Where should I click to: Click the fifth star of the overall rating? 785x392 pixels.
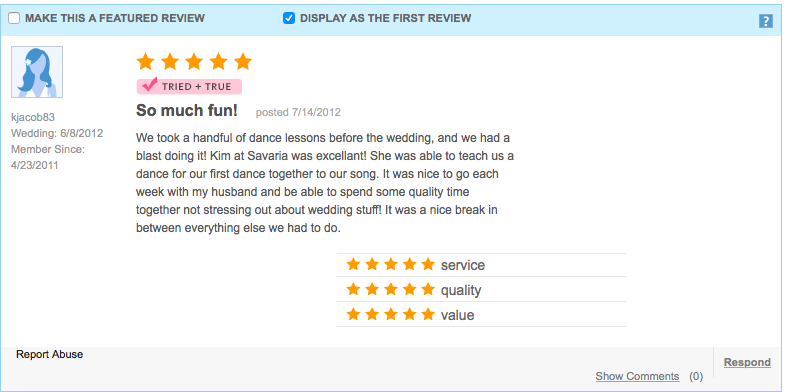(x=243, y=62)
